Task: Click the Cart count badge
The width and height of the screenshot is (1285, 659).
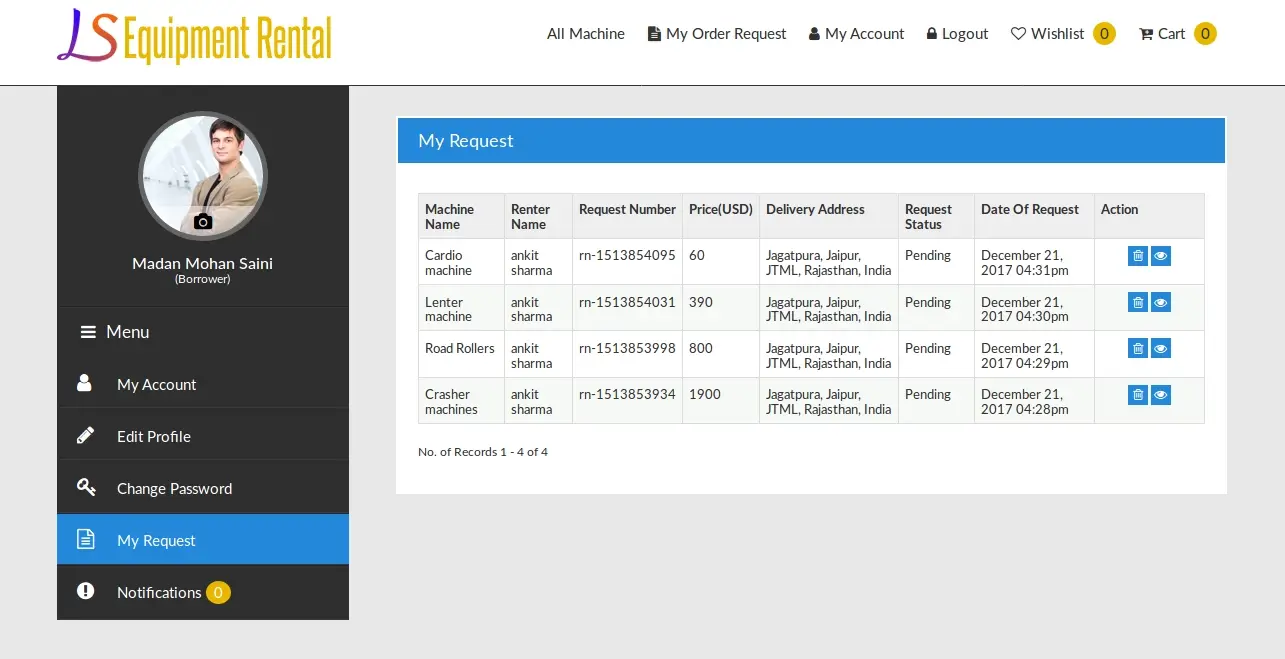Action: click(x=1205, y=34)
